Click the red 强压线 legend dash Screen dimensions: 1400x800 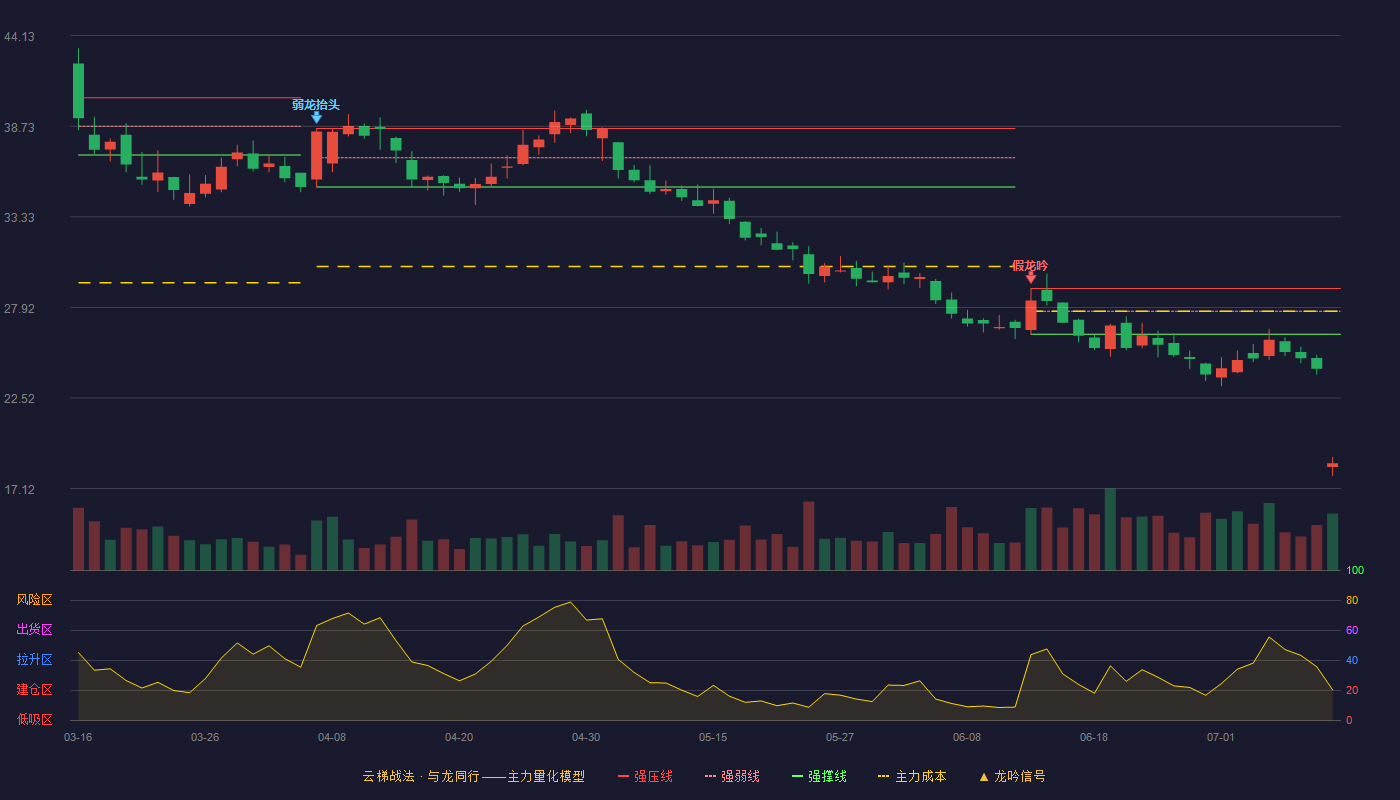[624, 776]
